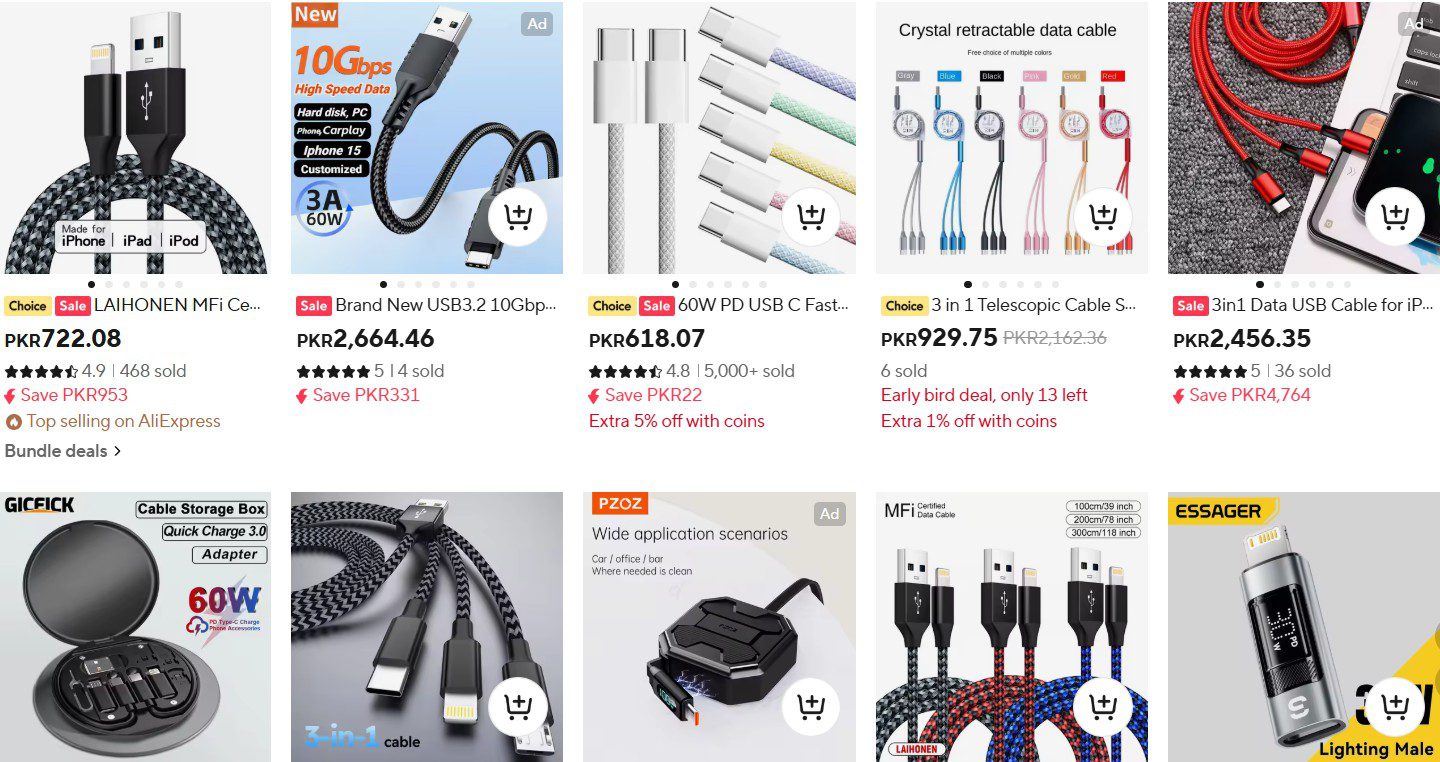Add MFi certified LAIHONEN cables to cart

click(1103, 707)
